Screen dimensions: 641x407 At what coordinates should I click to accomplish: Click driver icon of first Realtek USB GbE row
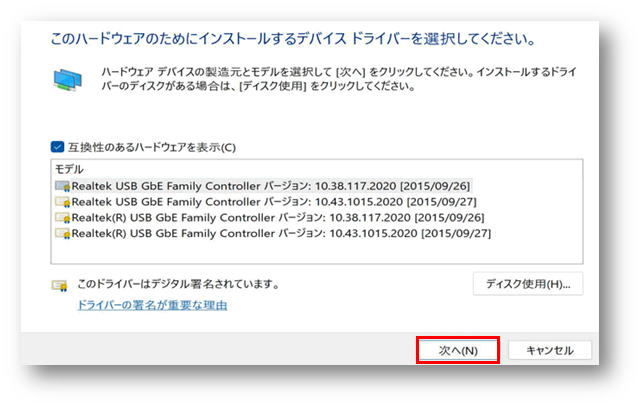63,186
